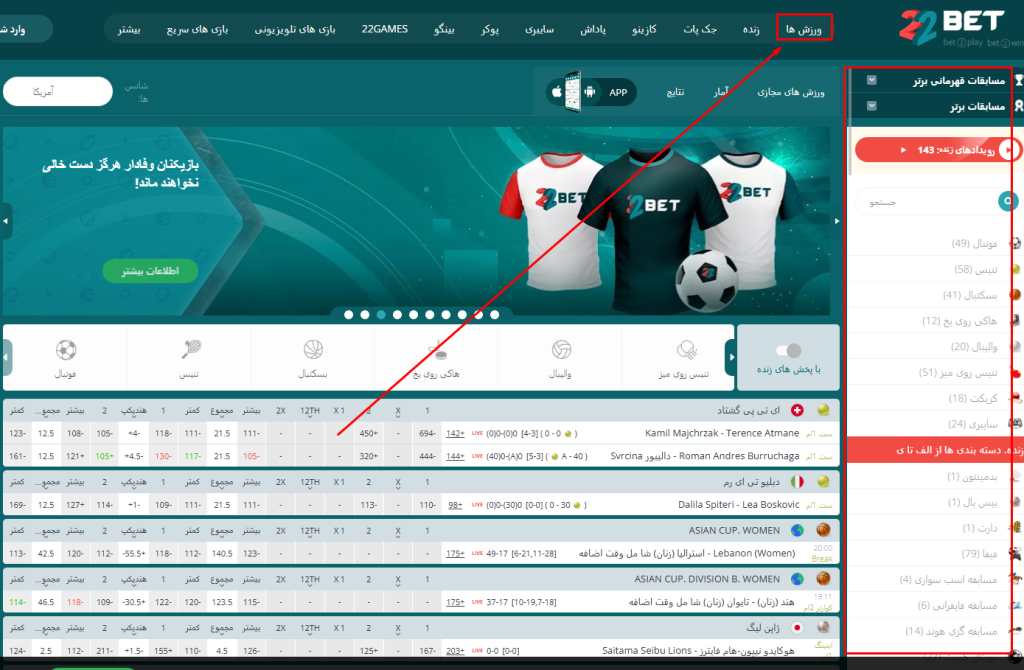The width and height of the screenshot is (1024, 670).
Task: Open the بینگو menu item
Action: click(444, 29)
